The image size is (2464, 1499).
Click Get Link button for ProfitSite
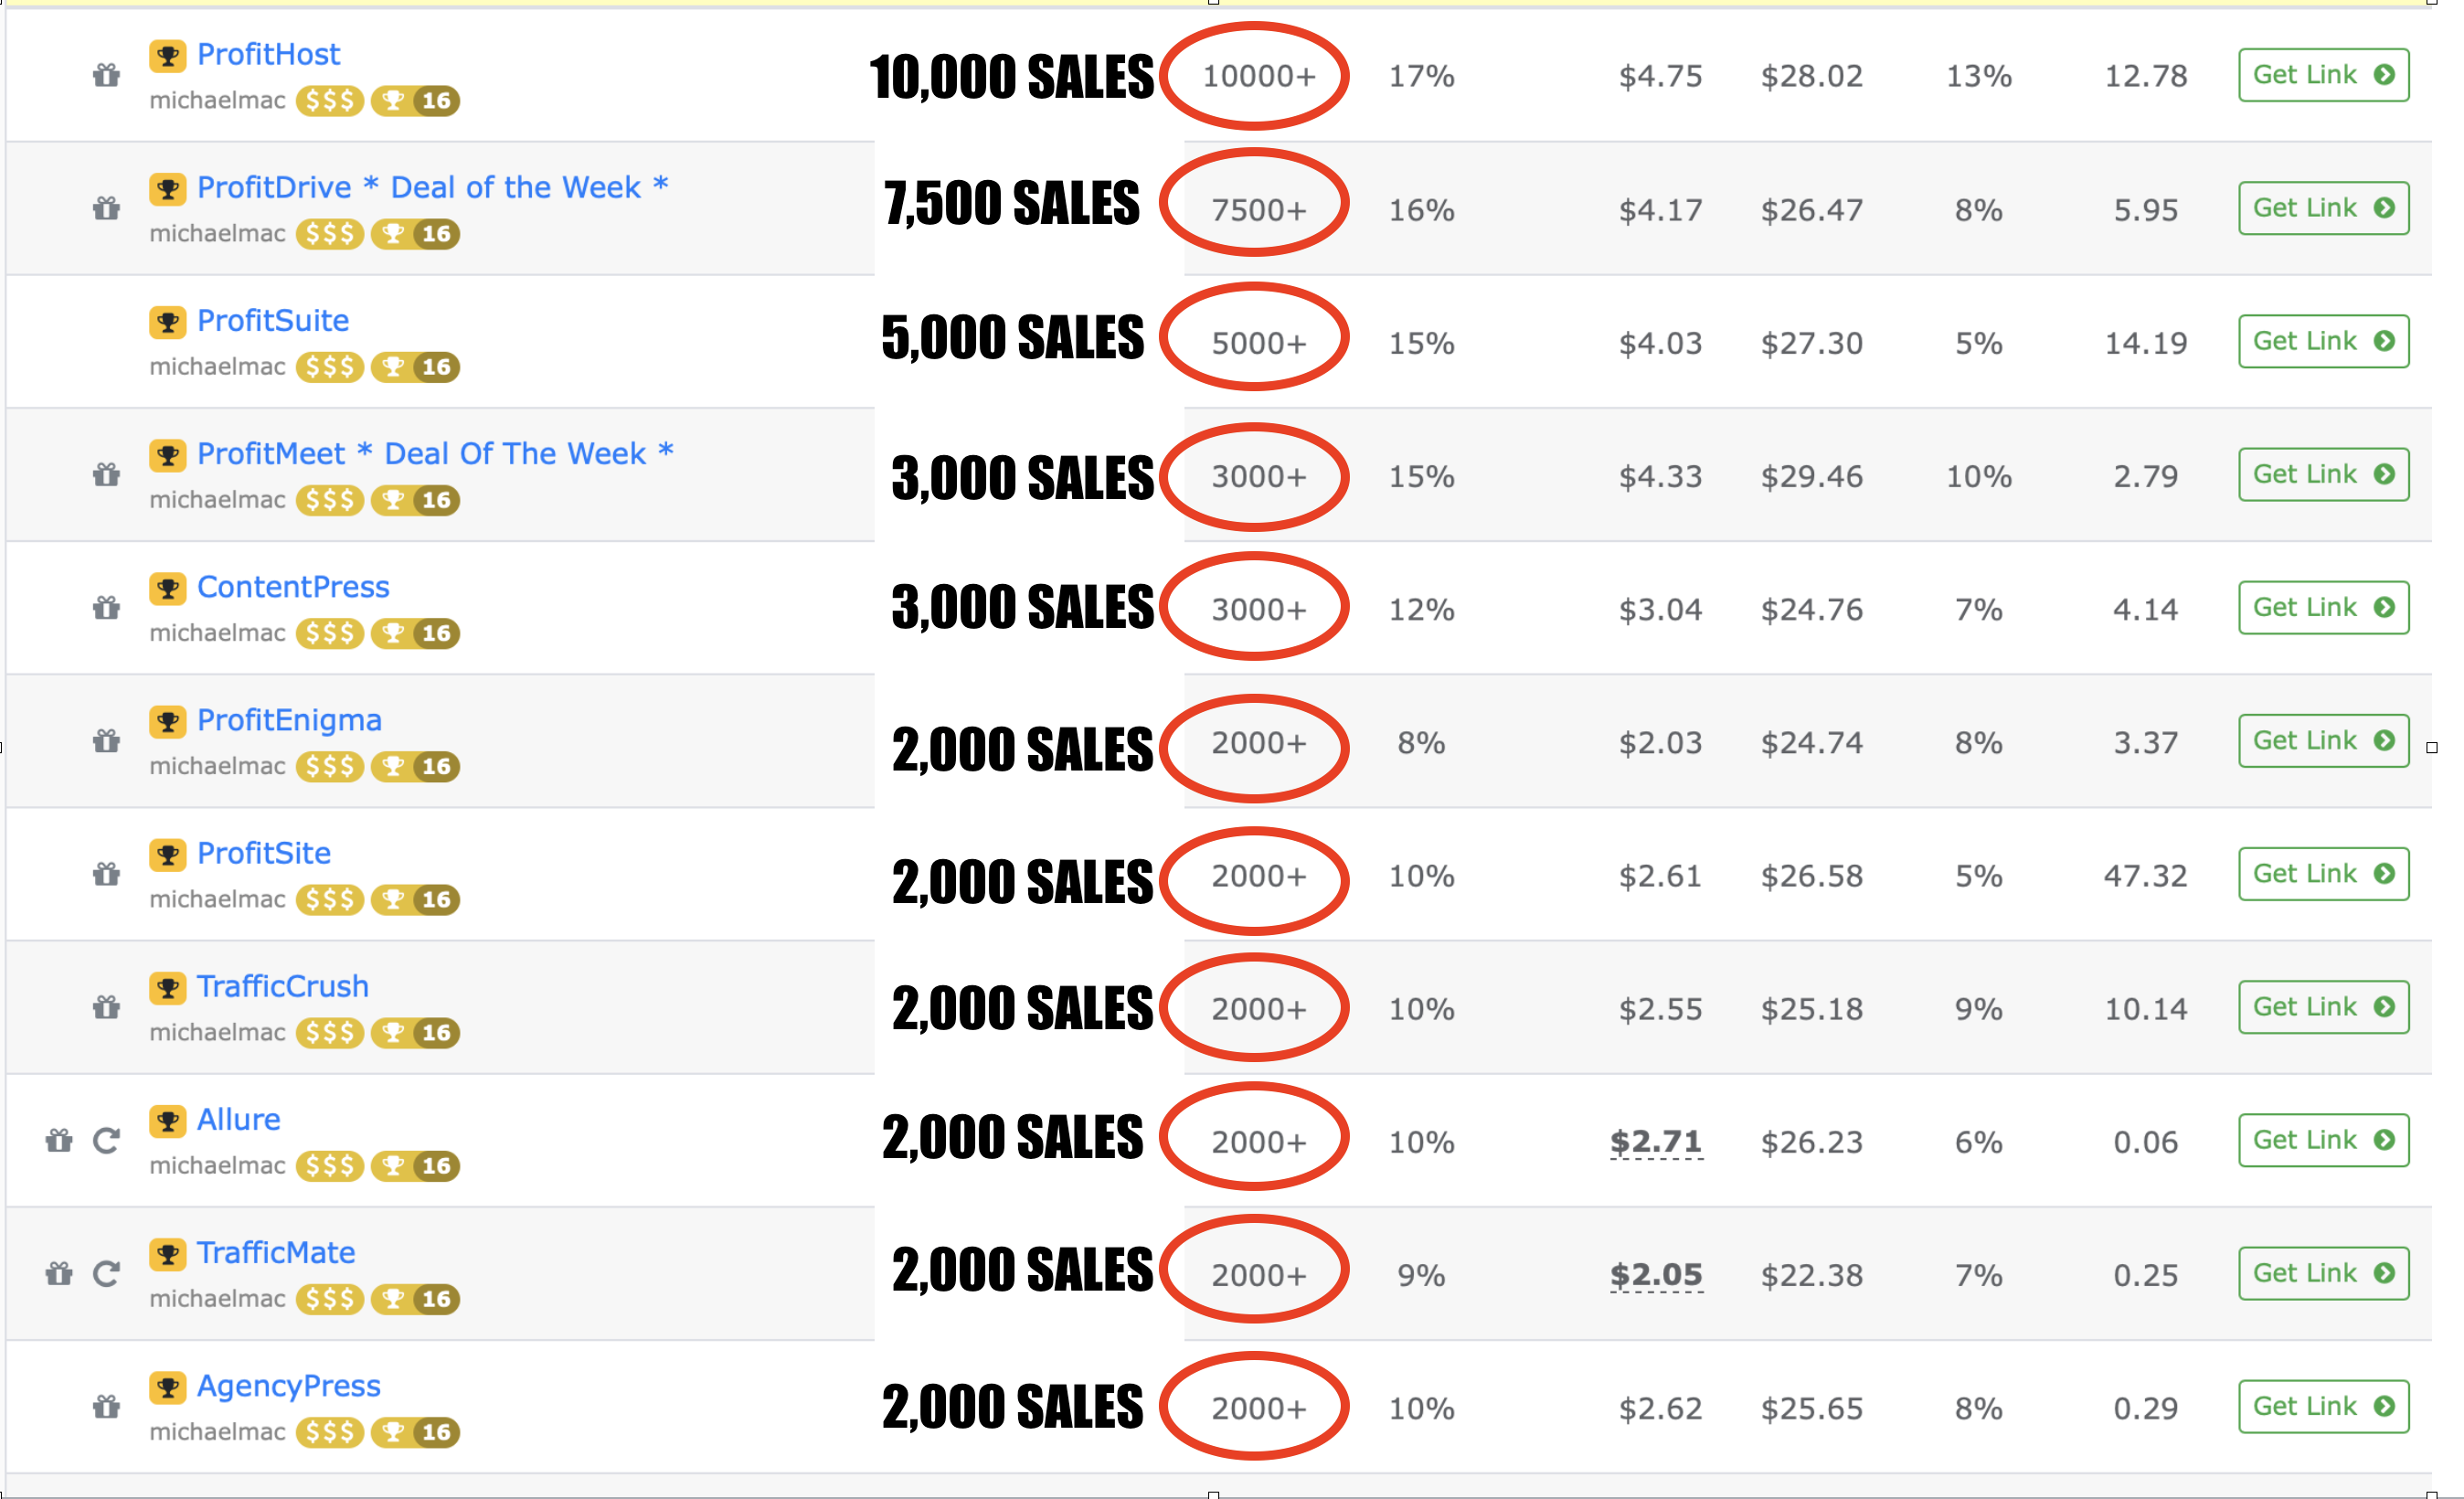click(x=2323, y=874)
